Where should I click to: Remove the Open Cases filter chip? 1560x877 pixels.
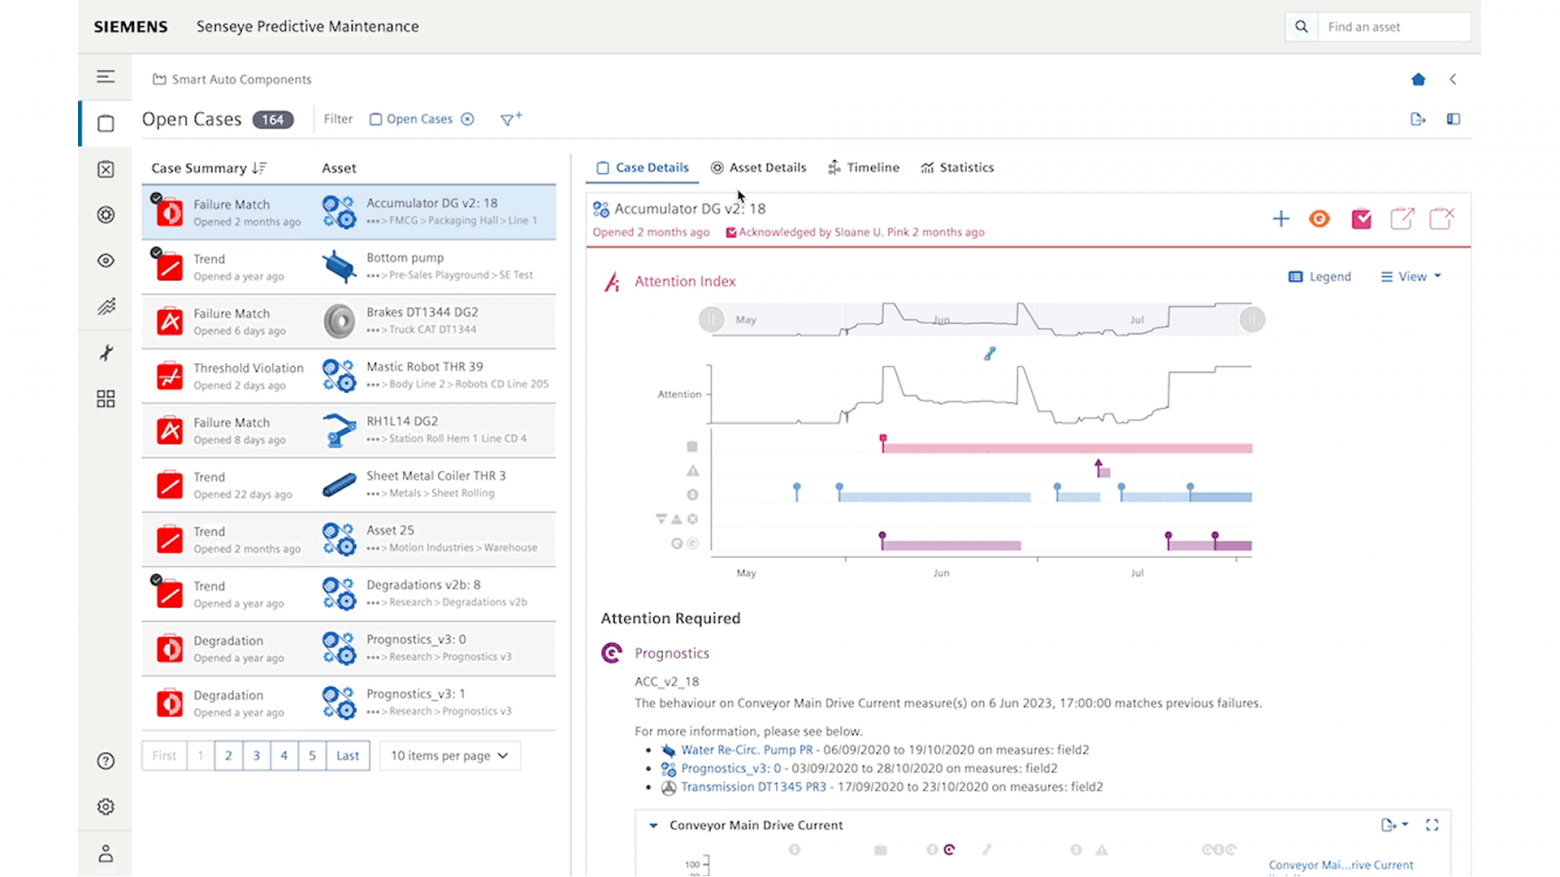[467, 119]
